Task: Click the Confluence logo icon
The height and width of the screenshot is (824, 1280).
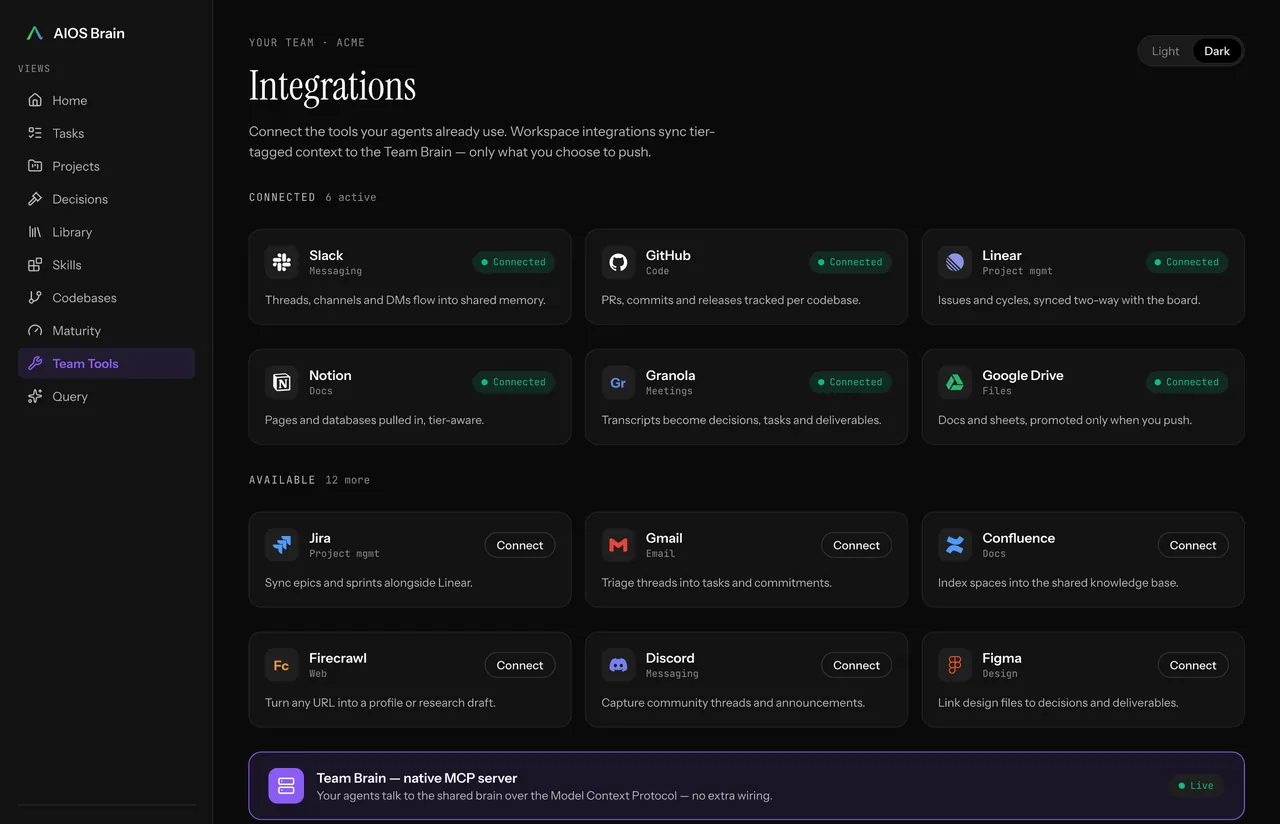Action: [955, 545]
